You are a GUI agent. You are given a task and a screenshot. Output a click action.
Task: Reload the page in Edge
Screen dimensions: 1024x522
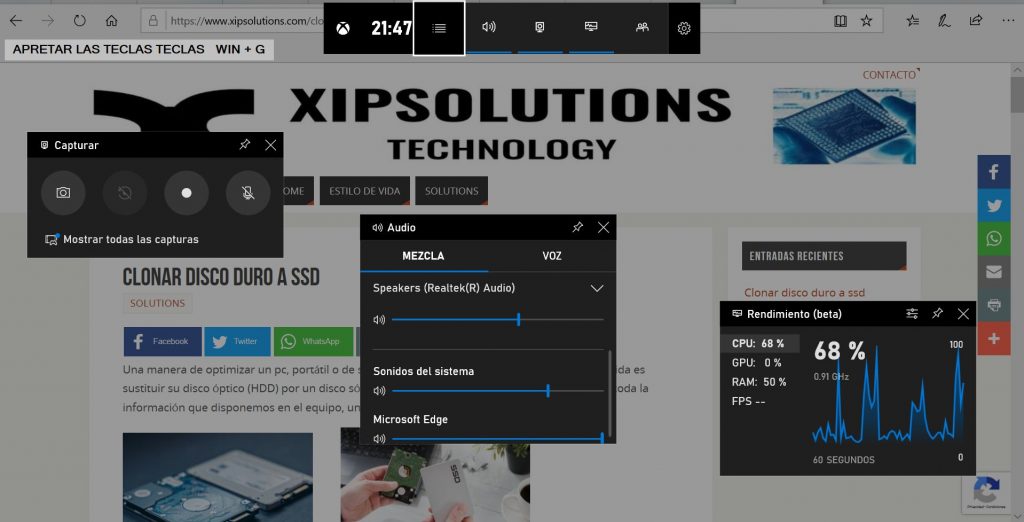pos(80,21)
